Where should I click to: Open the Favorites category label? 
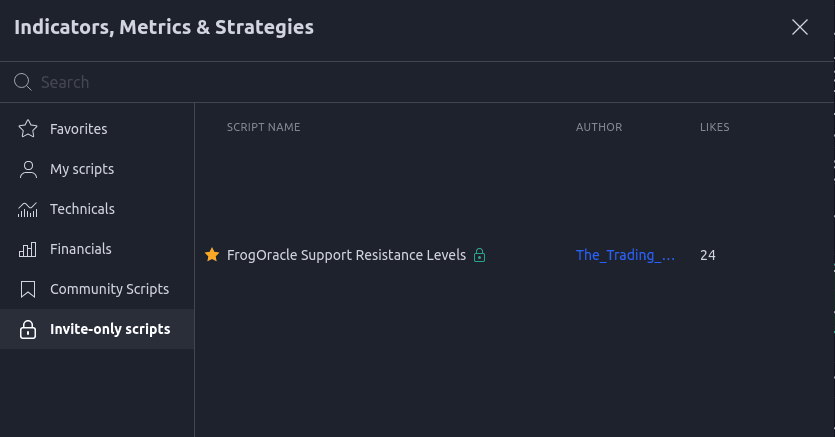[x=79, y=129]
